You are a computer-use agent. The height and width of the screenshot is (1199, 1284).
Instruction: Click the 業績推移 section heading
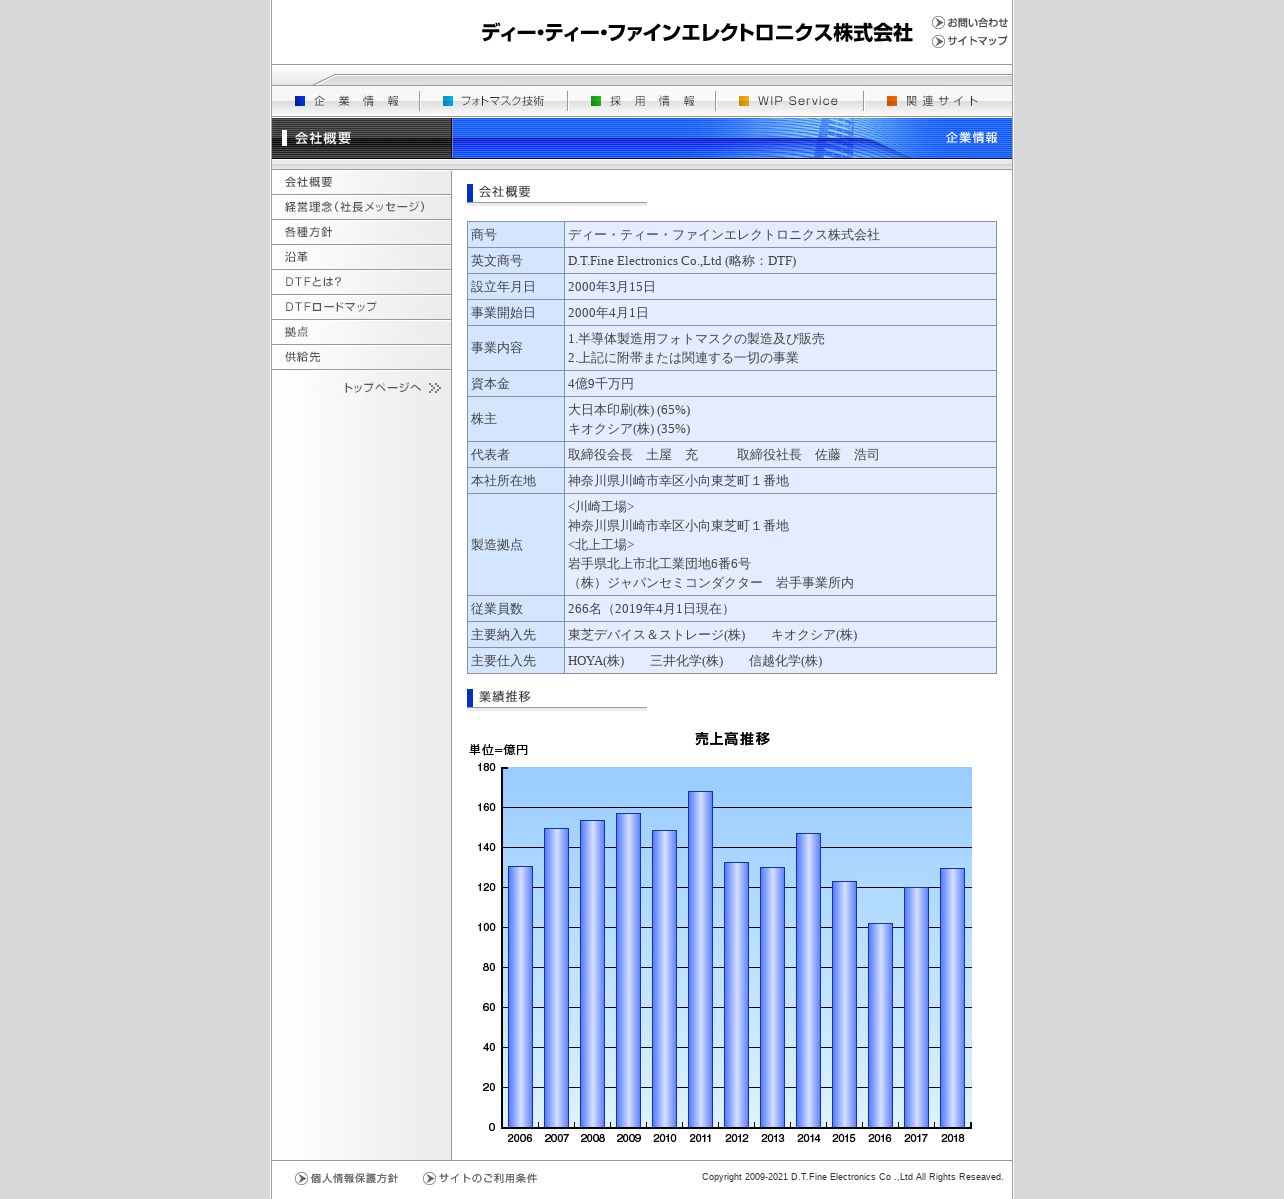tap(505, 697)
